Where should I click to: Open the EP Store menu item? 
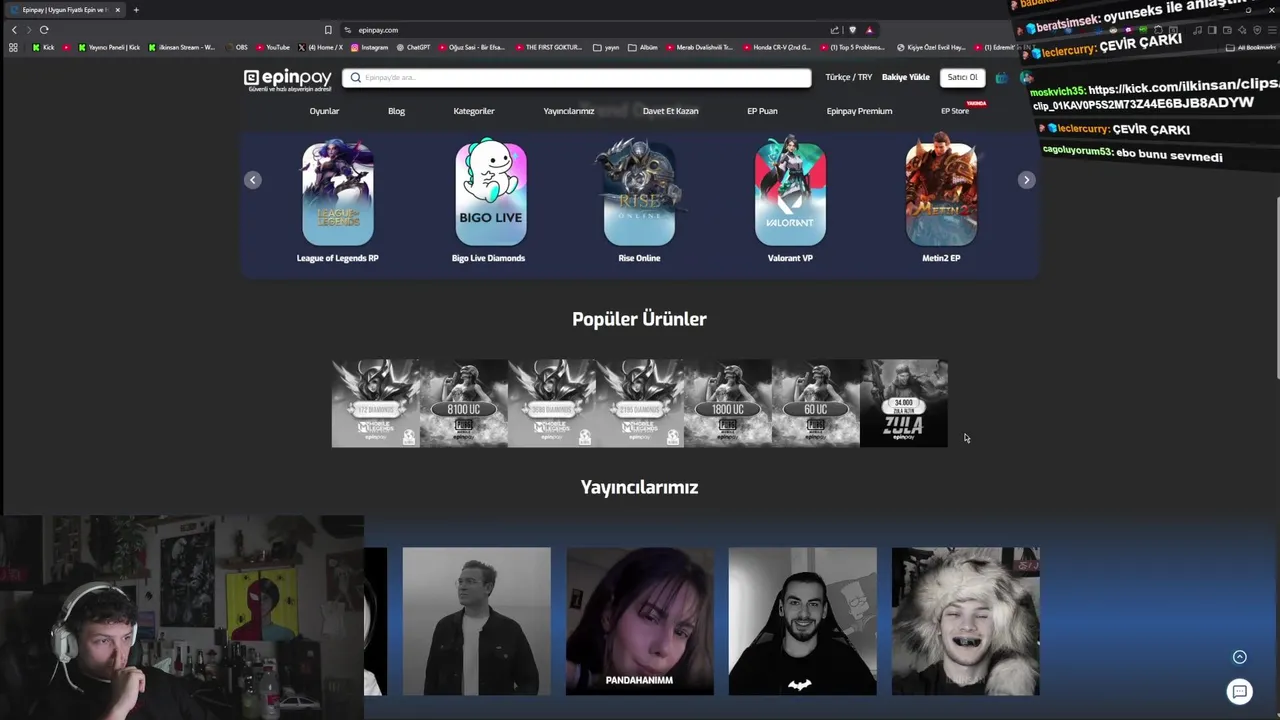point(955,111)
